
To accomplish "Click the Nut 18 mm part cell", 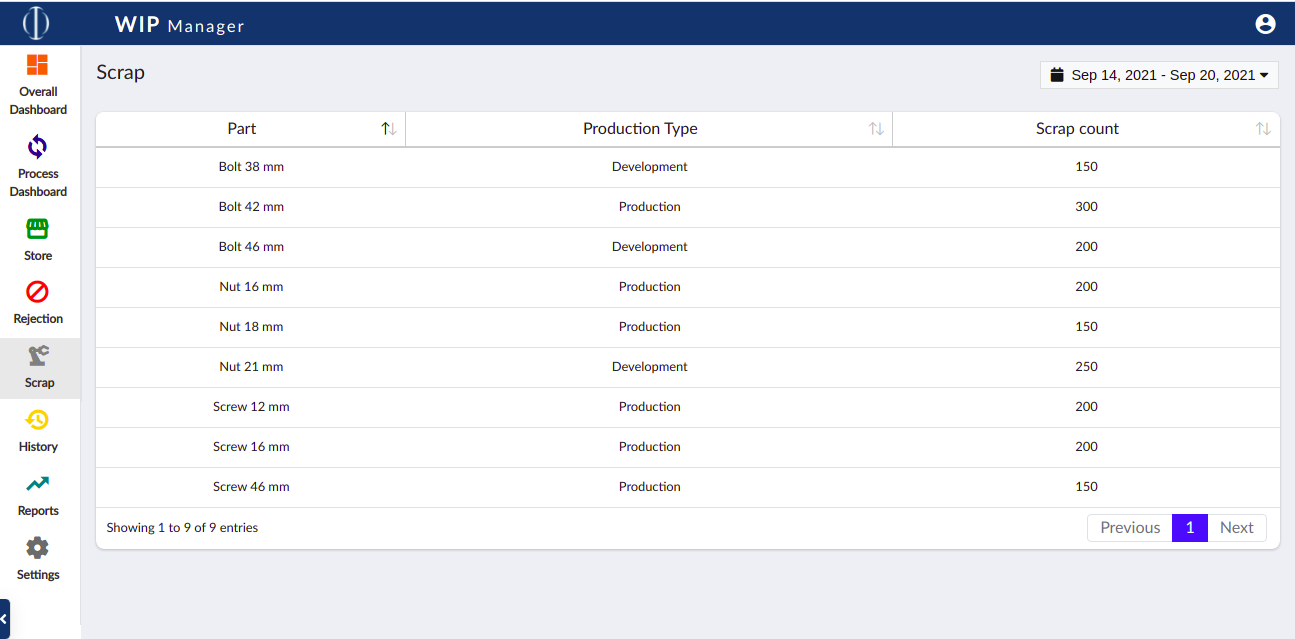I will click(x=251, y=327).
